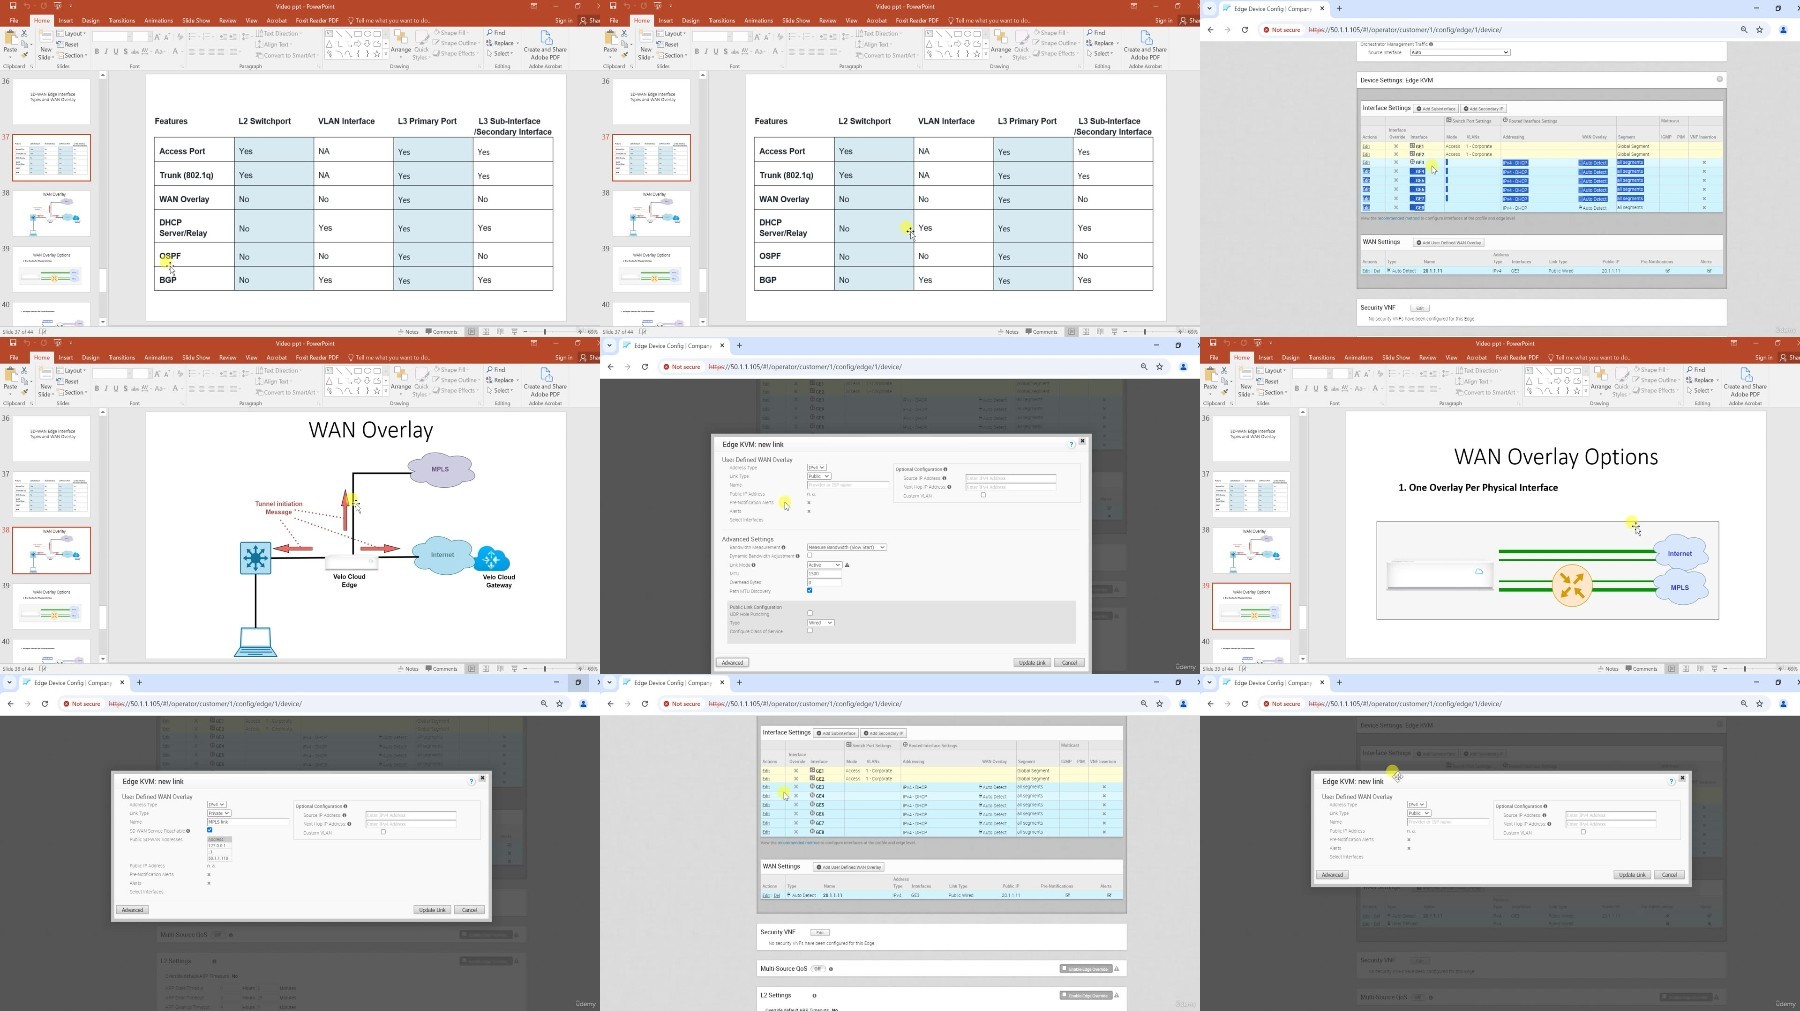This screenshot has width=1800, height=1011.
Task: Open Link Type Public dropdown in Advanced Settings dialog
Action: pos(819,476)
